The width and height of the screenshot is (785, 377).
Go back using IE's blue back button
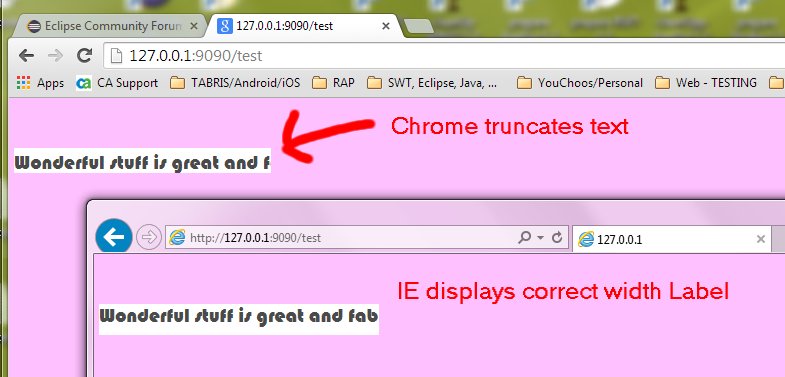(114, 237)
